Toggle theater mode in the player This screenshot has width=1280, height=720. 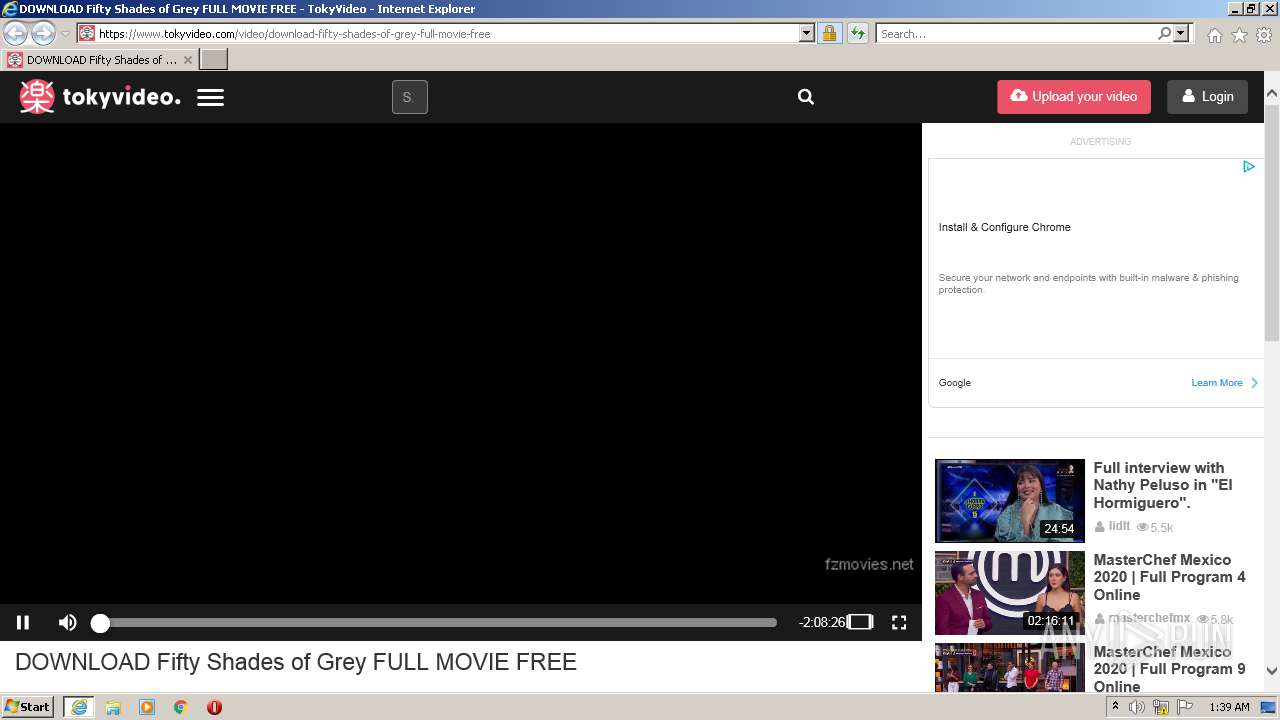[860, 622]
